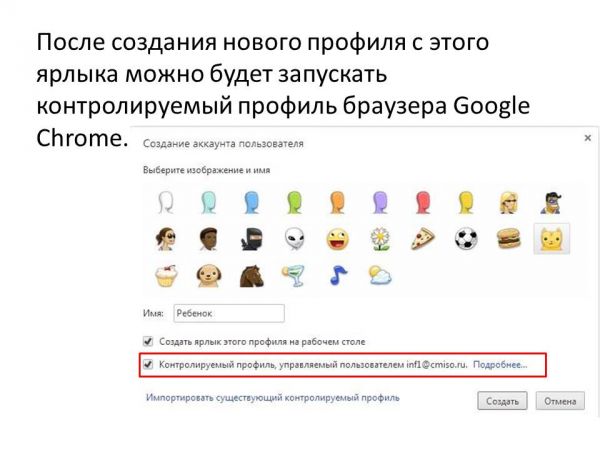
Task: Choose the white daisy flower avatar
Action: pyautogui.click(x=380, y=239)
